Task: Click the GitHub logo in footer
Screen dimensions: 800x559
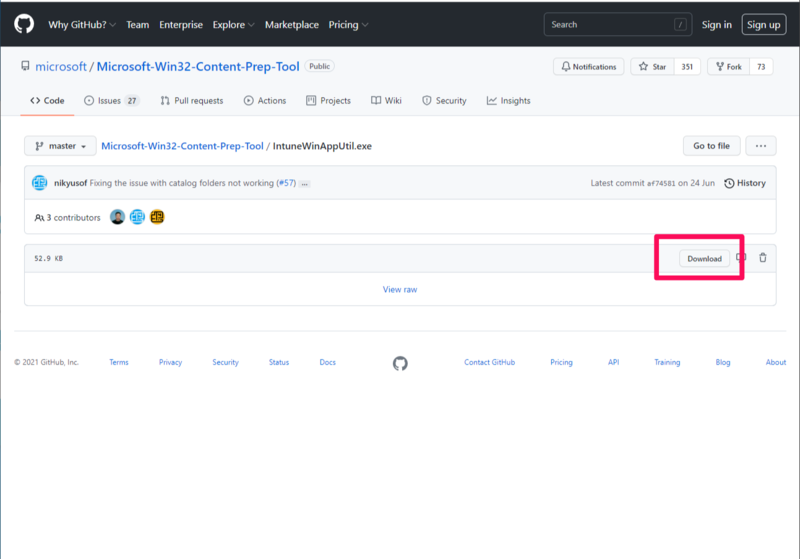Action: pyautogui.click(x=400, y=363)
